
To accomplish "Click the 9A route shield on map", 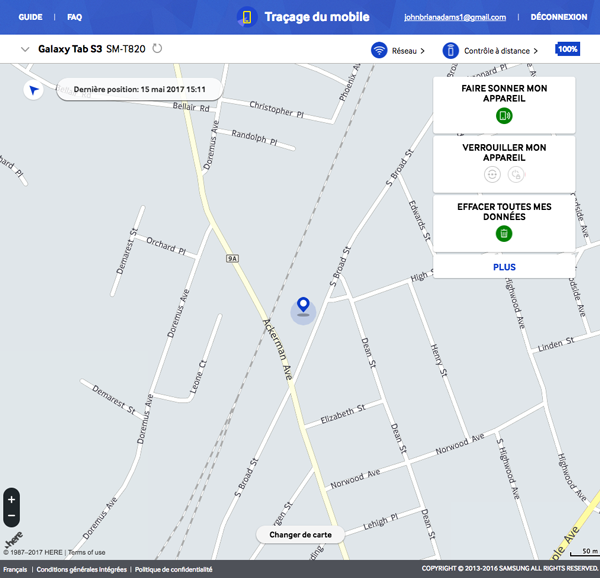I will [232, 259].
